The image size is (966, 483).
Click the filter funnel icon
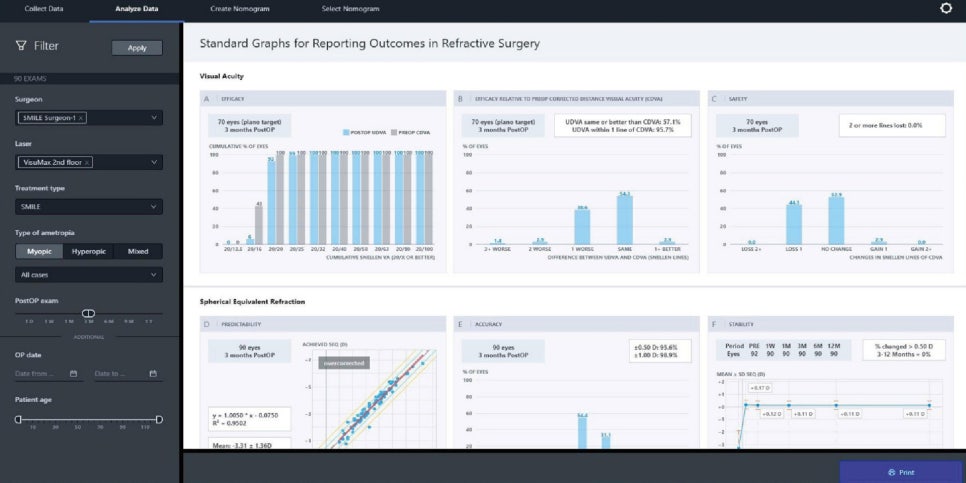click(21, 46)
